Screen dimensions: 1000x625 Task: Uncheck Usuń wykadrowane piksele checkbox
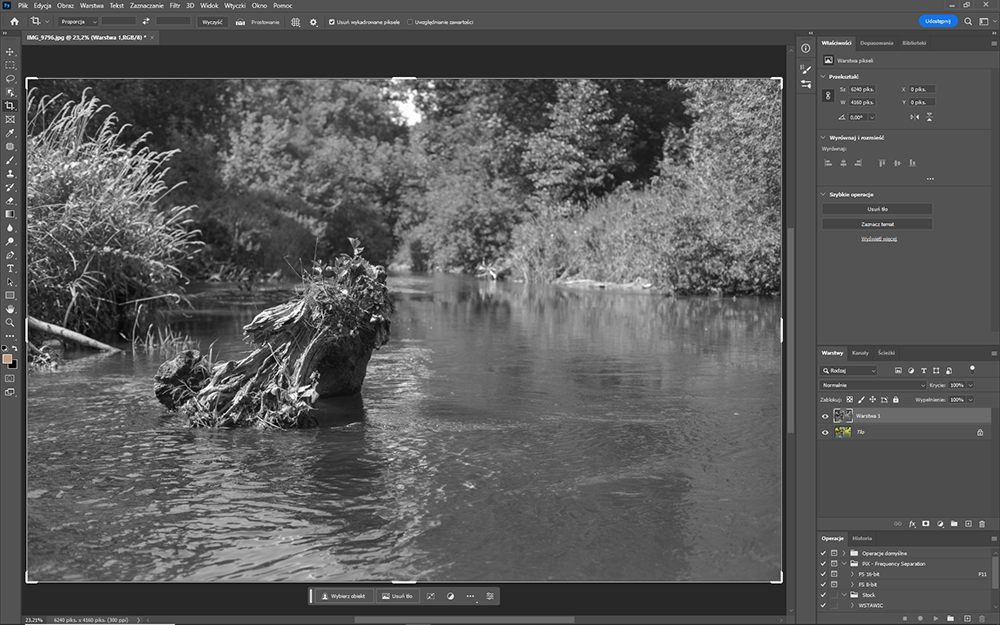[332, 21]
